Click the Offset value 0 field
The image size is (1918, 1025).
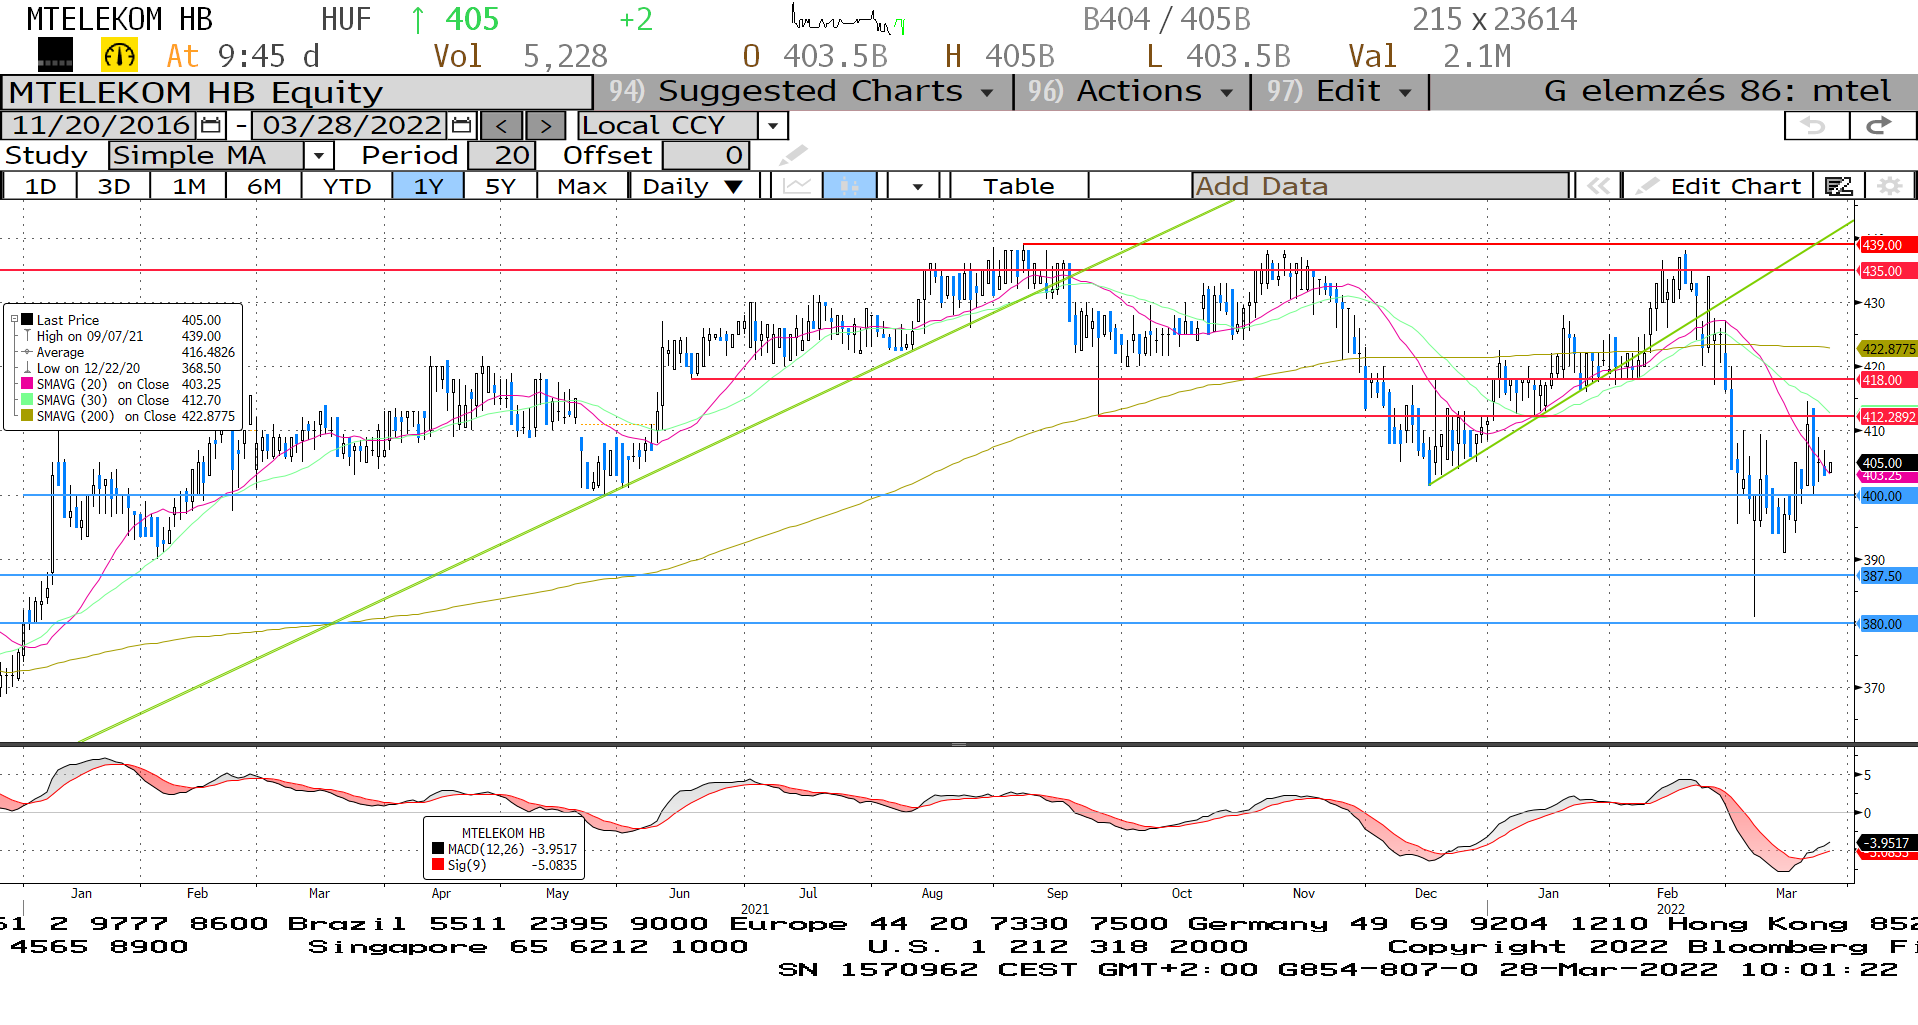pyautogui.click(x=705, y=155)
